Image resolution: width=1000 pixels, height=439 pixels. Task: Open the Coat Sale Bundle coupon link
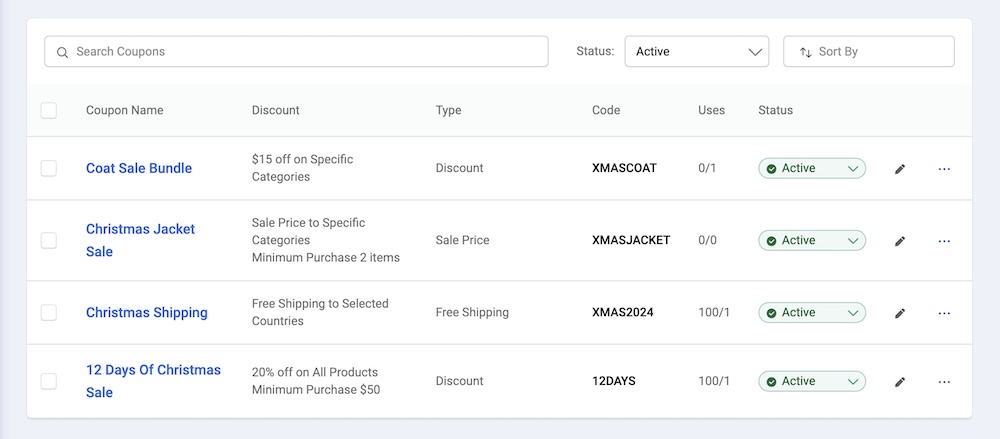point(139,168)
